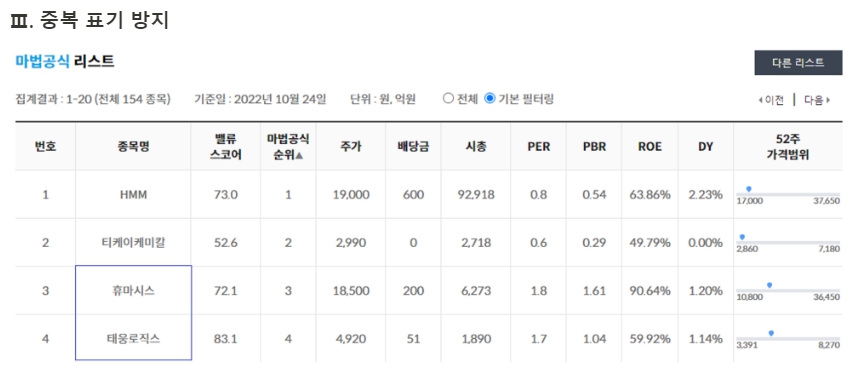Open the 휴마시스 stock entry
851x378 pixels.
point(133,291)
